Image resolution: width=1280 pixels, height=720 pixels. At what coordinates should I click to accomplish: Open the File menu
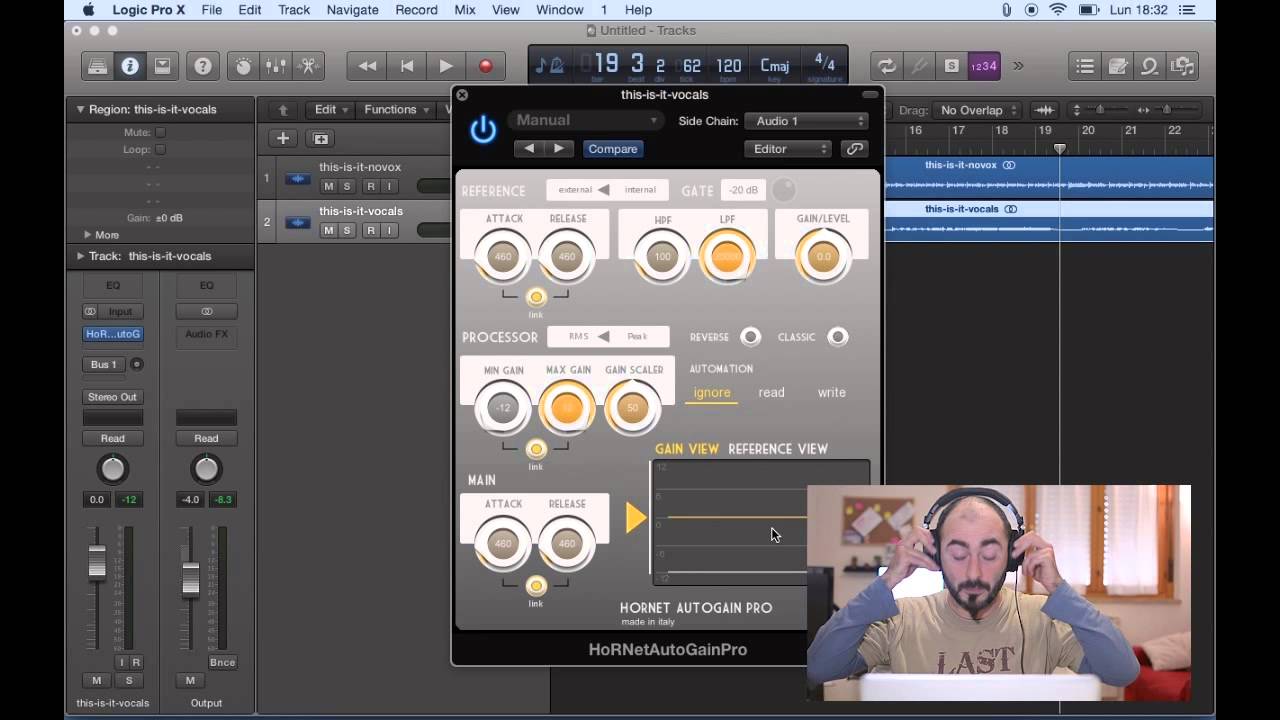point(212,10)
